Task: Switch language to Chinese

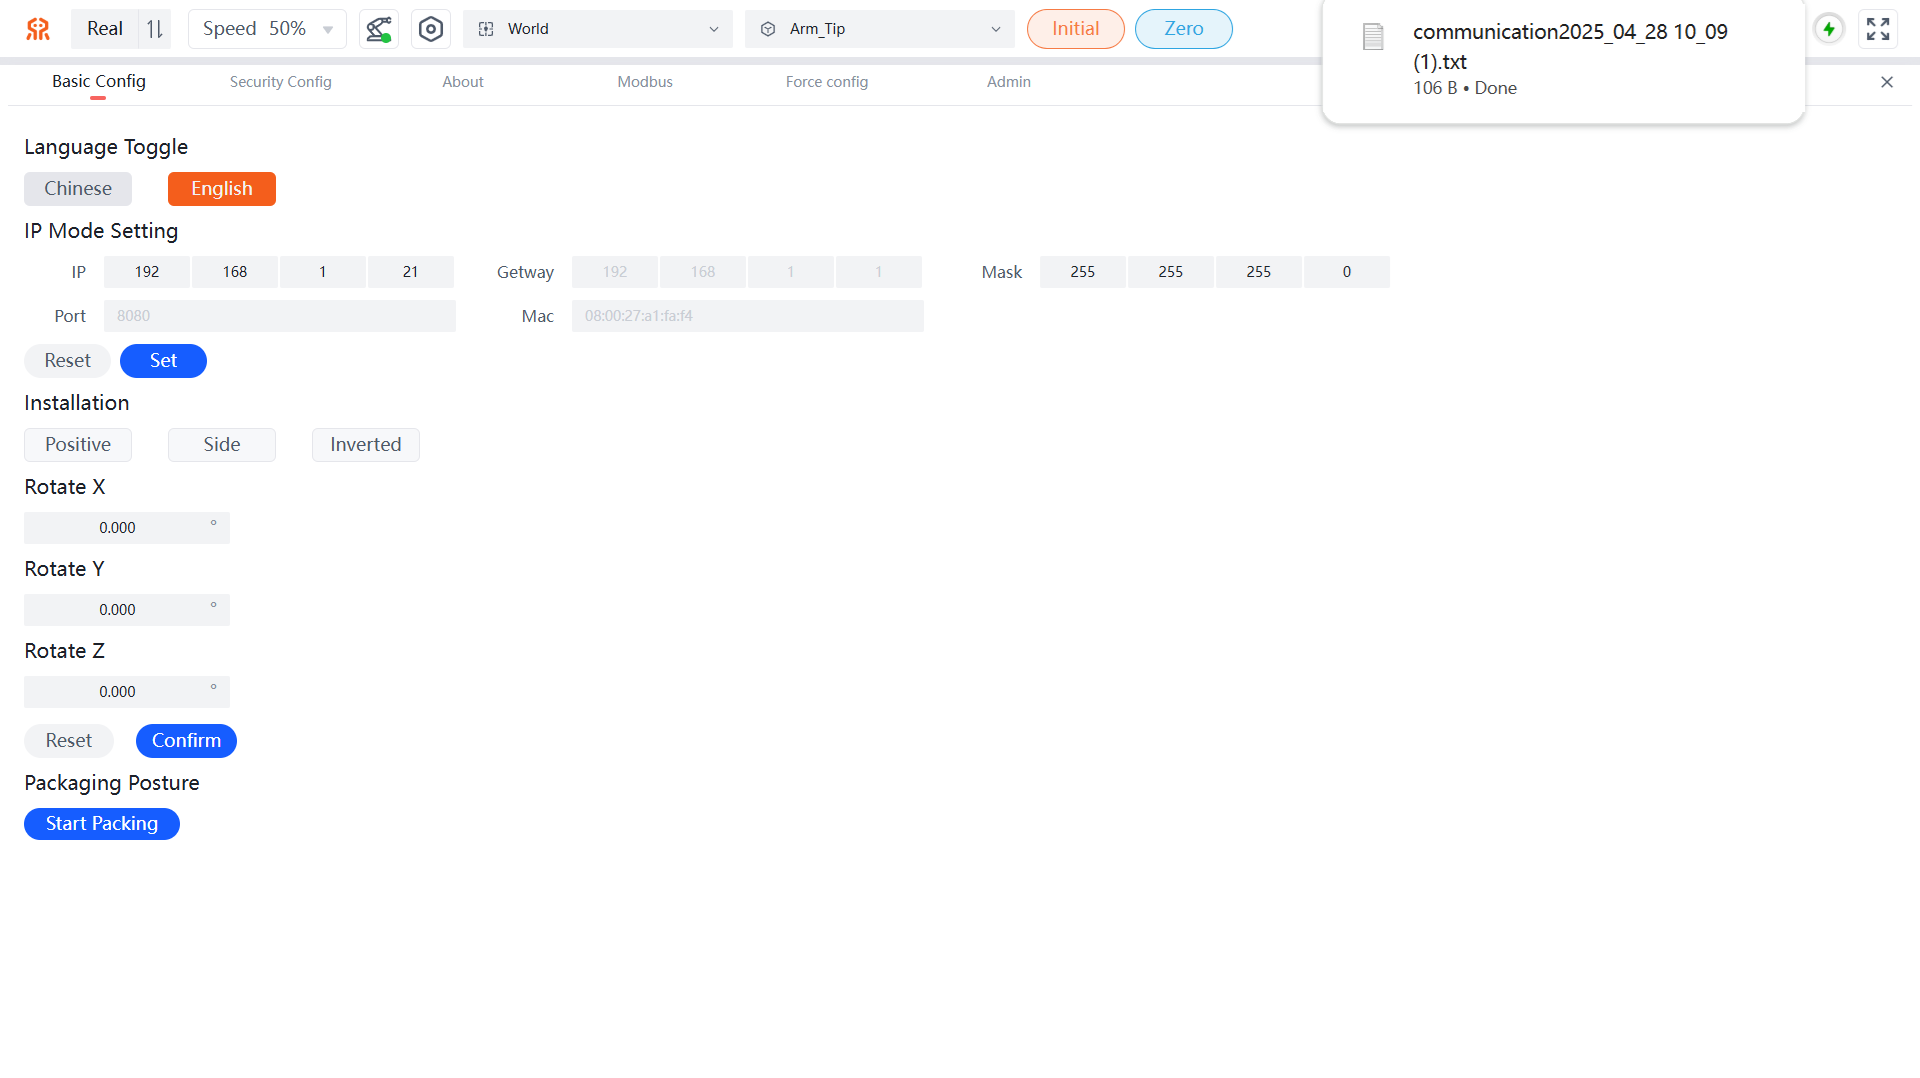Action: (x=78, y=189)
